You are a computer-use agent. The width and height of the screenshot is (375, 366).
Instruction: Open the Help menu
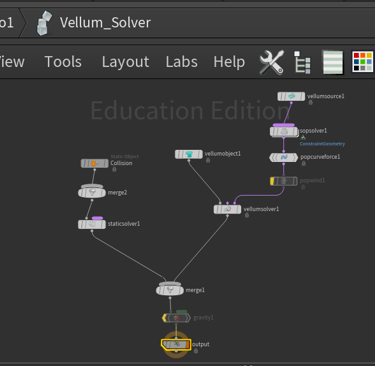point(229,62)
